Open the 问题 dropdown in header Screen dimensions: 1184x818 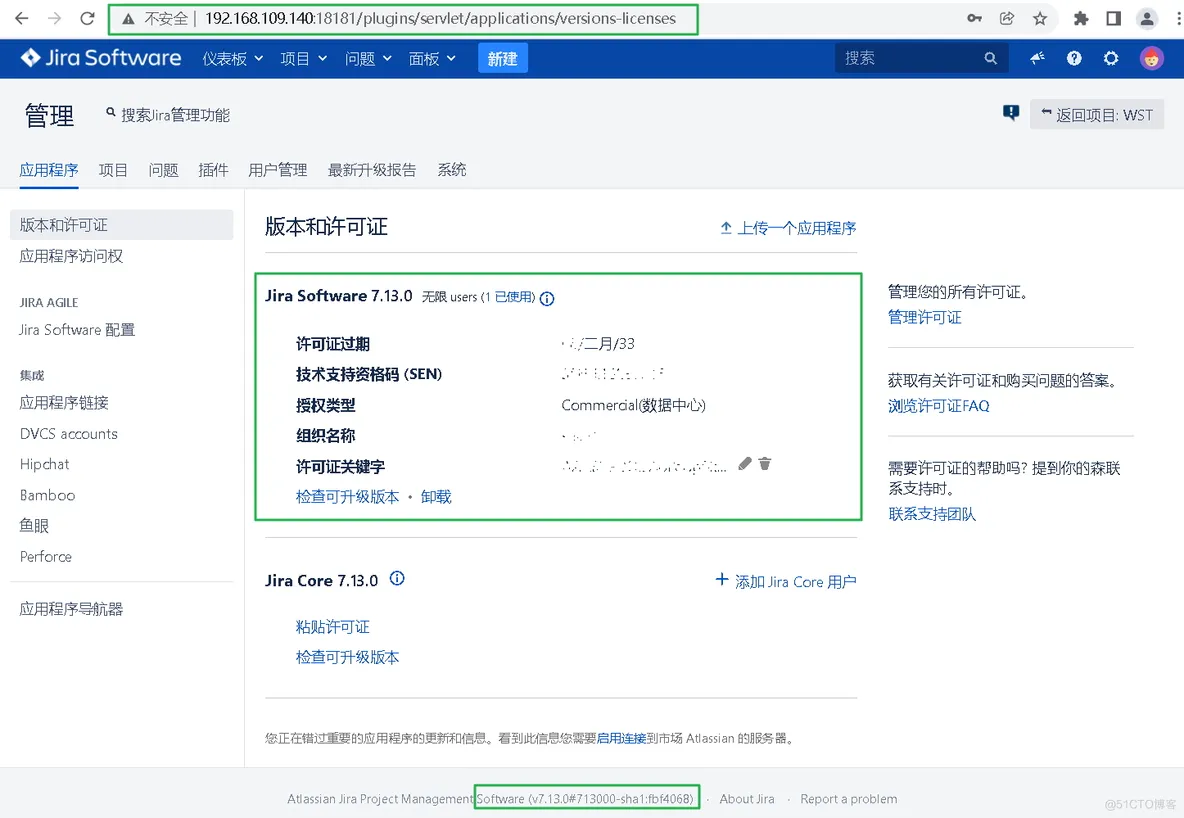[368, 58]
